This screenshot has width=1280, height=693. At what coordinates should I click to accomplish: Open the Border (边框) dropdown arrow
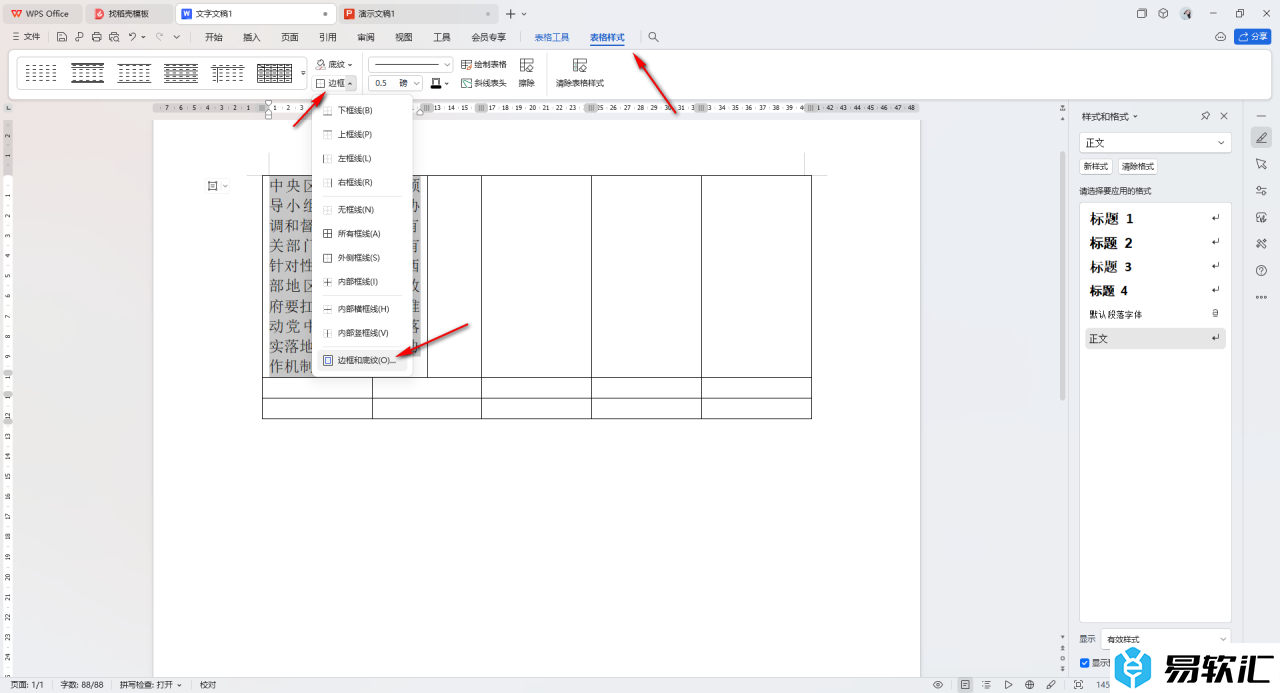click(350, 83)
